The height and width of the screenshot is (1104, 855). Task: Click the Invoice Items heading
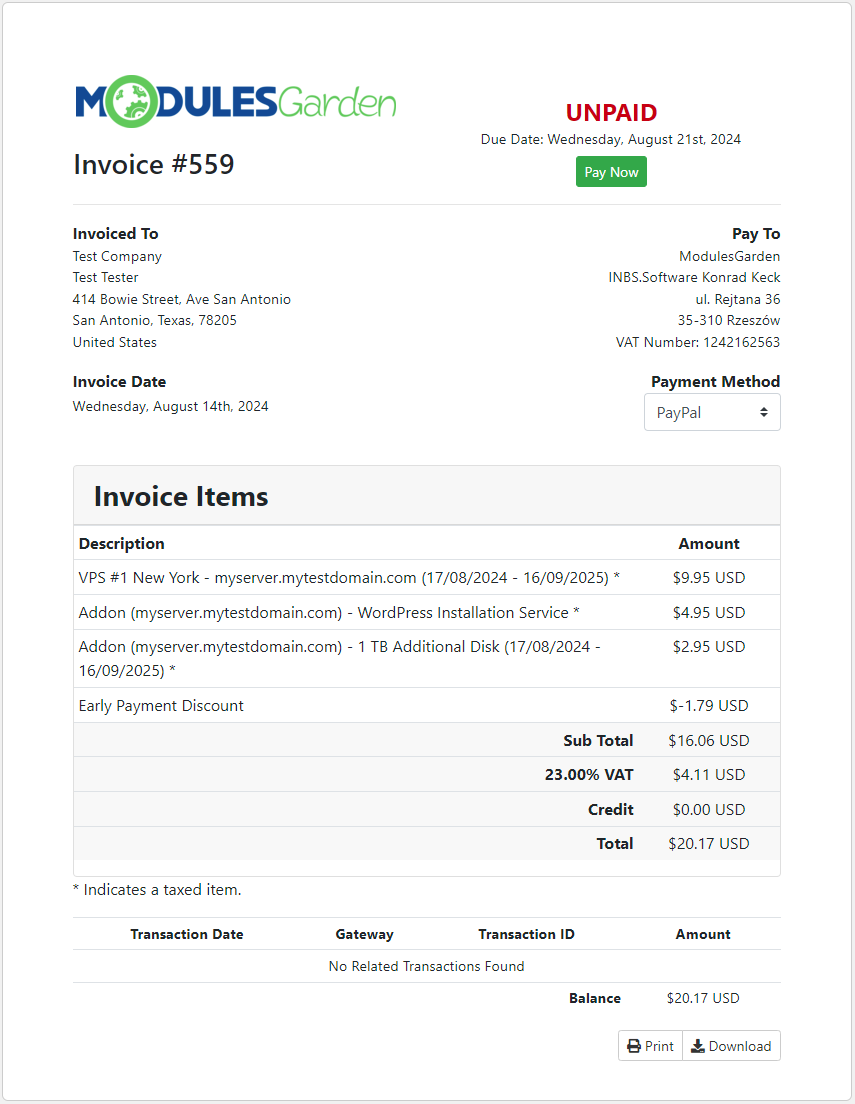(x=181, y=496)
